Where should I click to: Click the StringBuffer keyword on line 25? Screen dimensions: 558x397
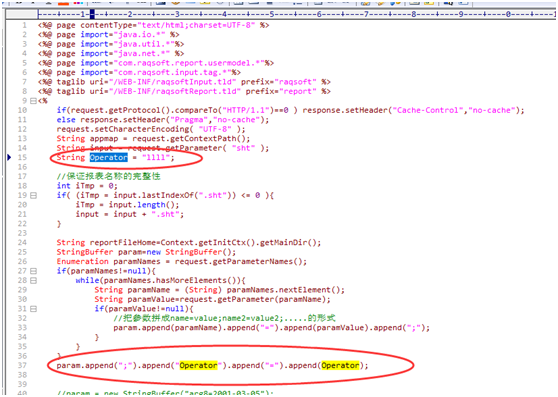85,252
